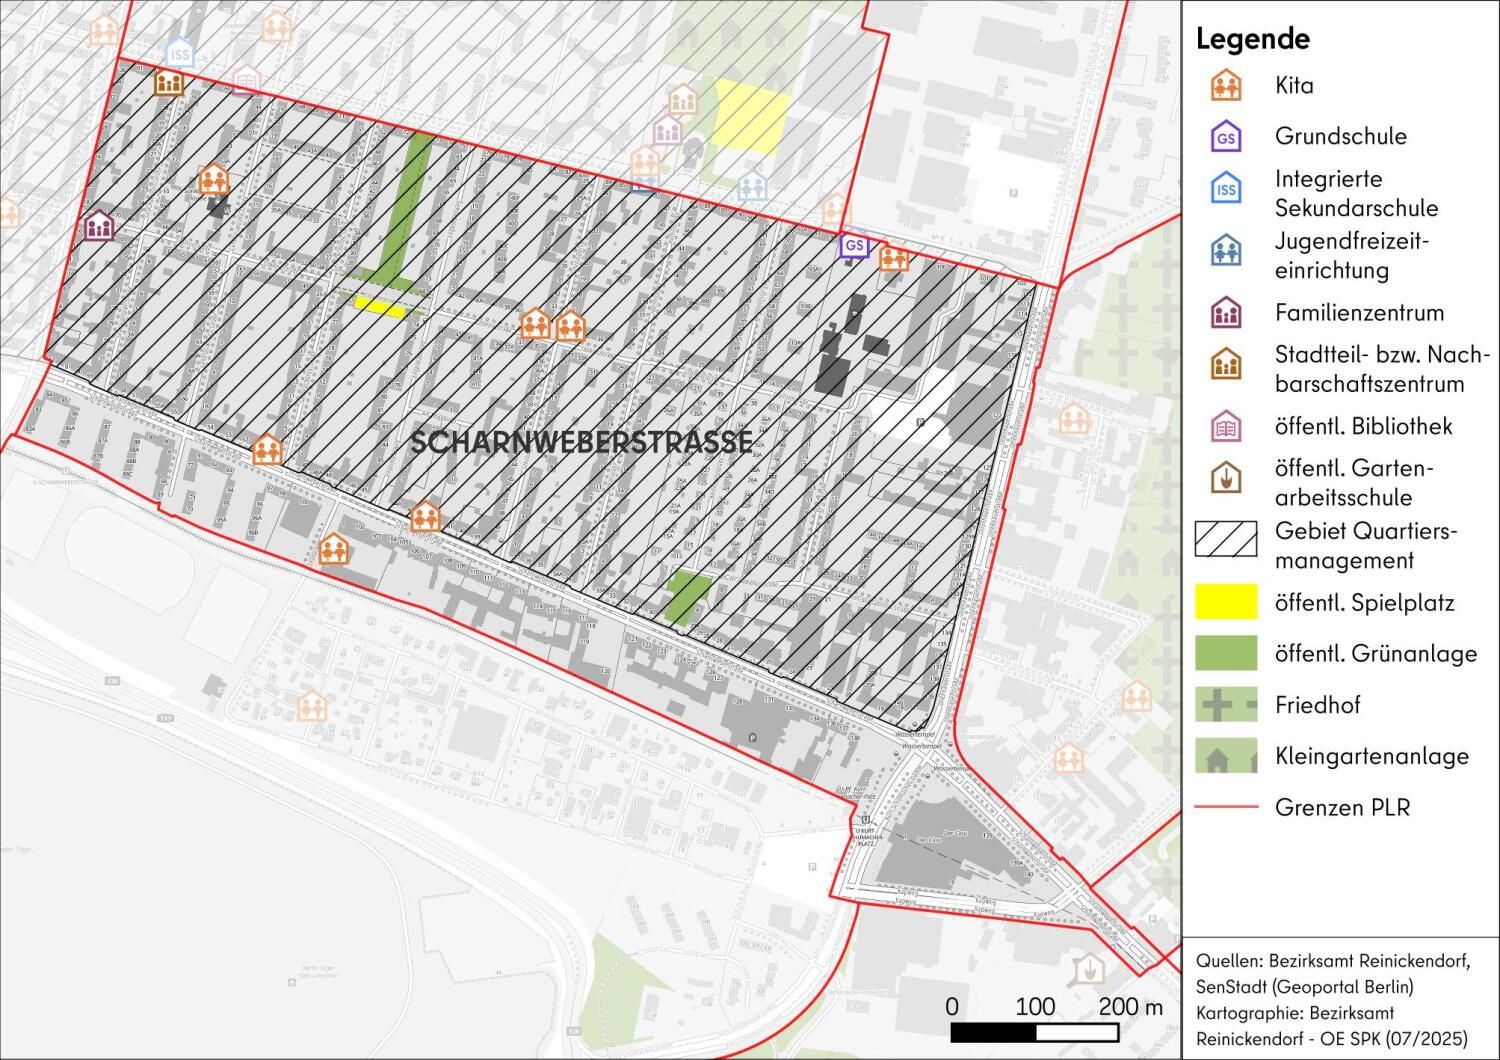1500x1060 pixels.
Task: Select the Familienzentrum marker on the left edge
Action: [97, 227]
